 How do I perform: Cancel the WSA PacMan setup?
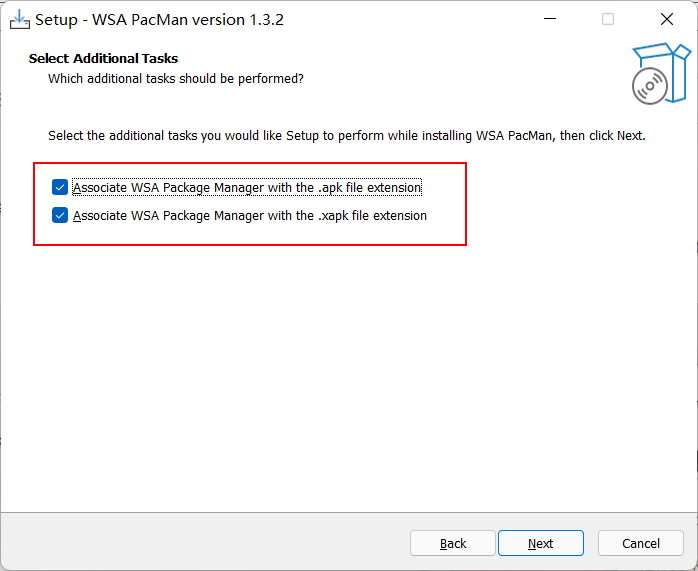point(641,543)
